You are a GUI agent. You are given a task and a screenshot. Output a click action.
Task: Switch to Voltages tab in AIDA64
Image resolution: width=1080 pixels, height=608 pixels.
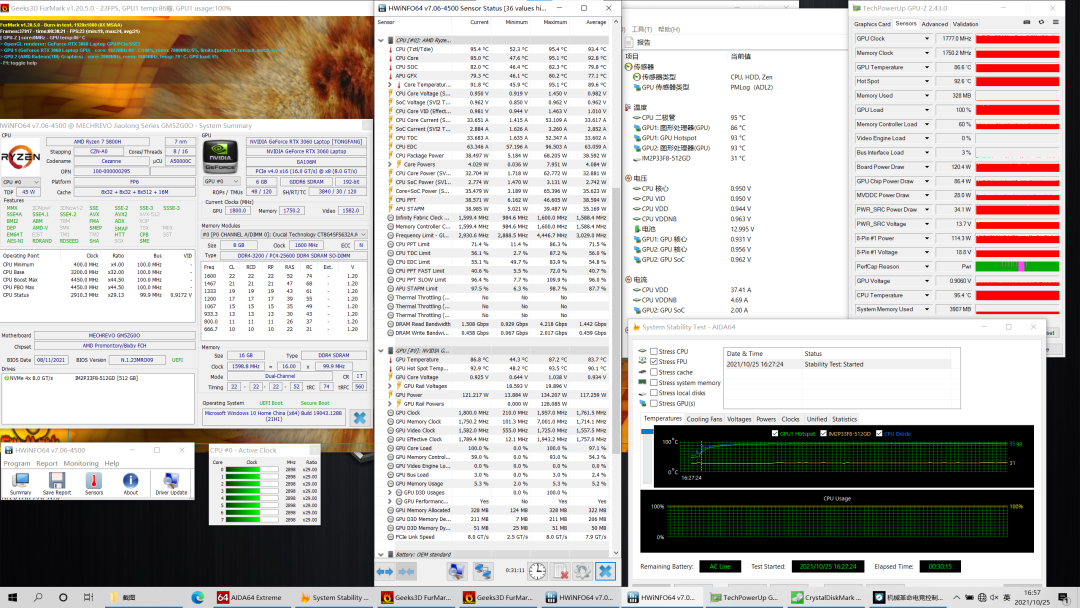click(x=739, y=419)
